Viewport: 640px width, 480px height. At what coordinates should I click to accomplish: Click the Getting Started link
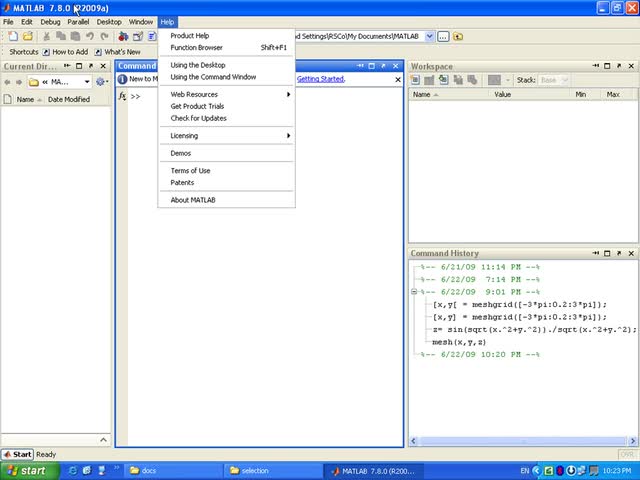320,79
